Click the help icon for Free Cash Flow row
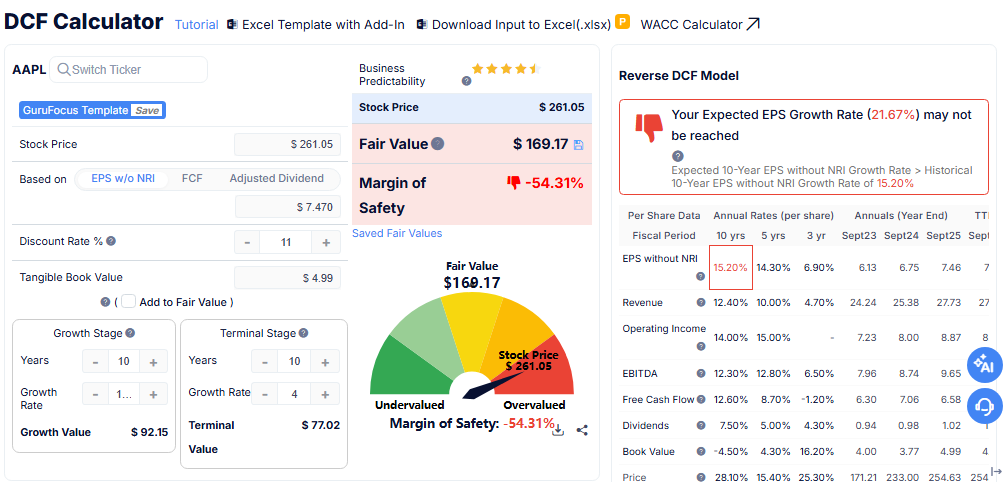Viewport: 1005px width, 482px height. 701,399
